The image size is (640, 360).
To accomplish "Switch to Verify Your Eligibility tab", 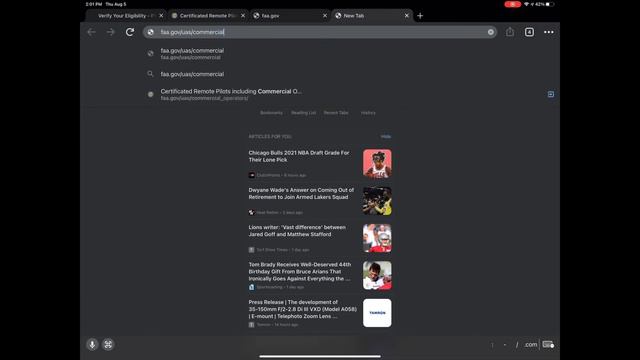I will (126, 16).
